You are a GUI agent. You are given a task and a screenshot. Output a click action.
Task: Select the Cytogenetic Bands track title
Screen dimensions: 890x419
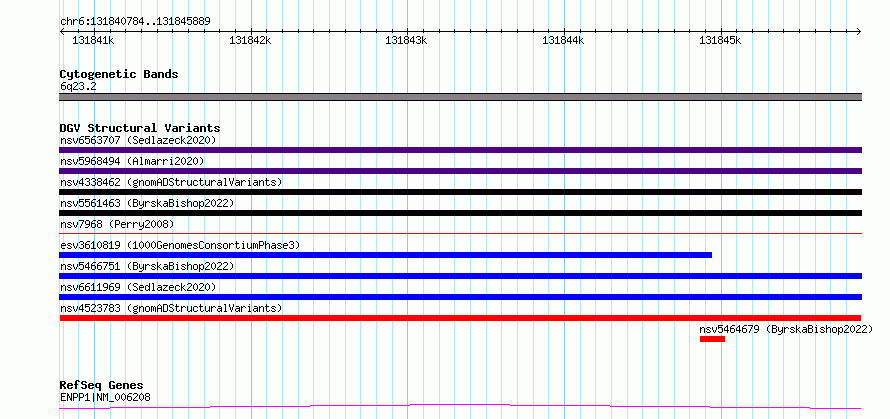[119, 74]
